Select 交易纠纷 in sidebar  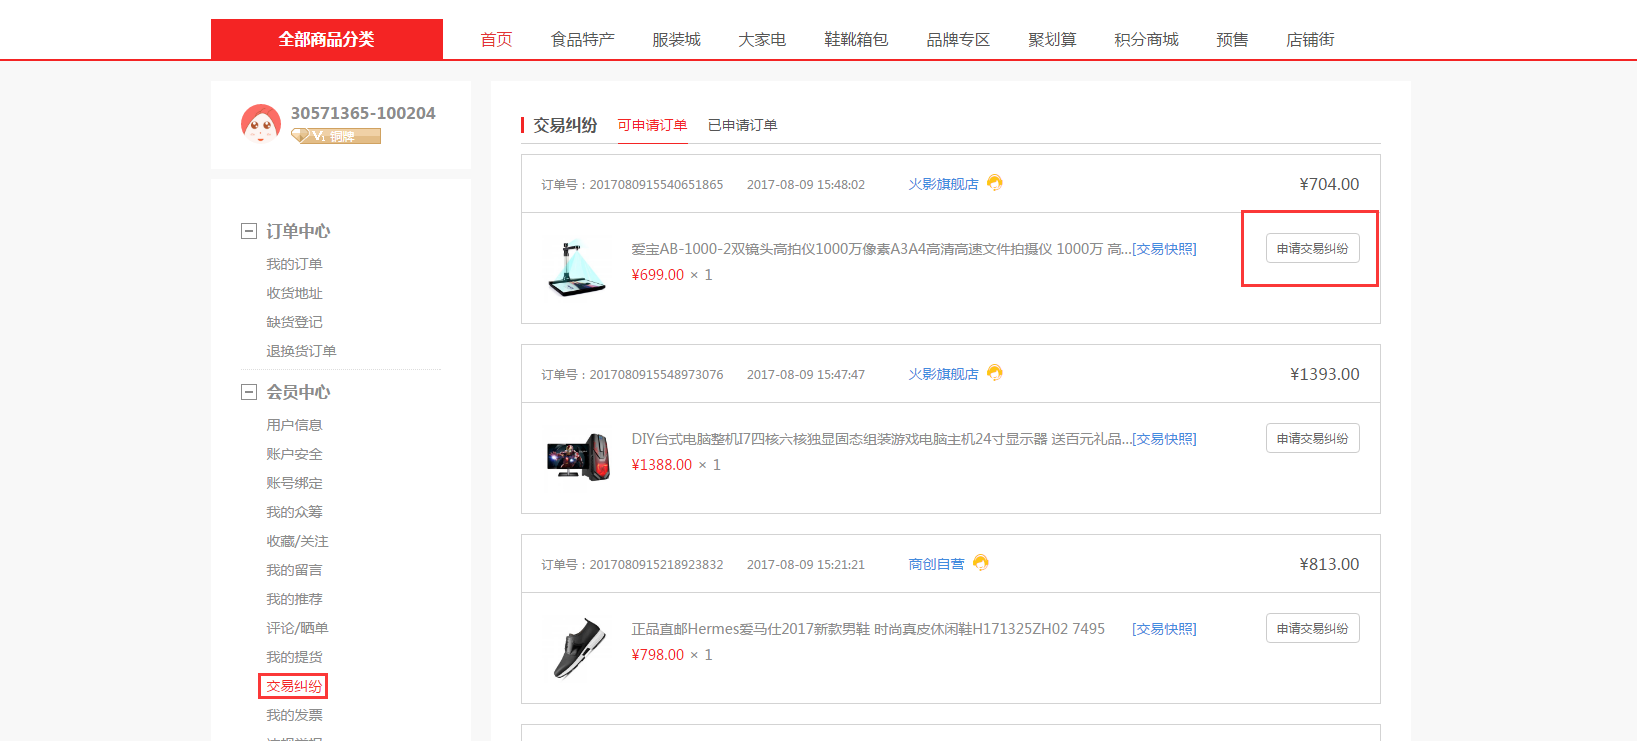(x=294, y=686)
